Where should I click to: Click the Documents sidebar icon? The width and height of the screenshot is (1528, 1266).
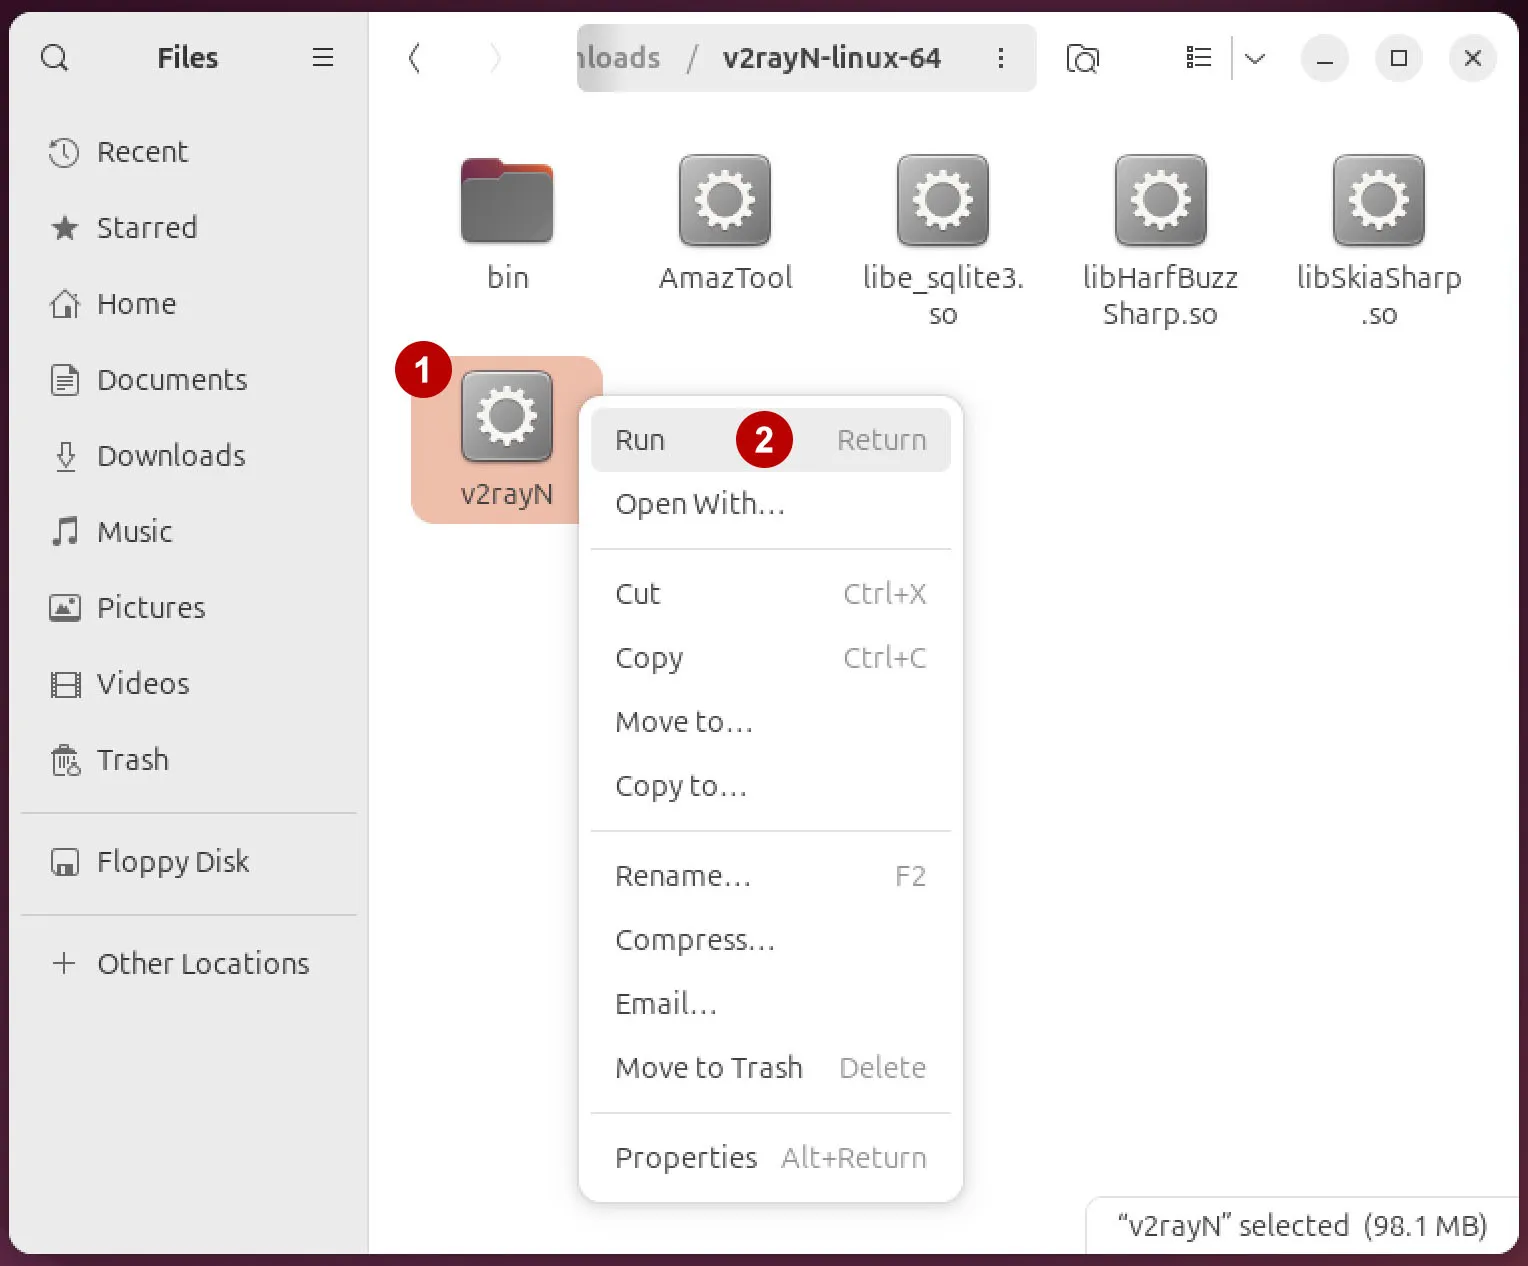pos(64,380)
